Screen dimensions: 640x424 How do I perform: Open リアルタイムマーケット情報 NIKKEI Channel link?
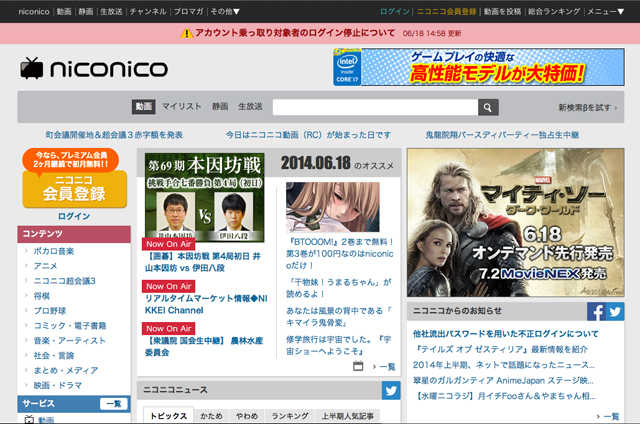tap(206, 304)
